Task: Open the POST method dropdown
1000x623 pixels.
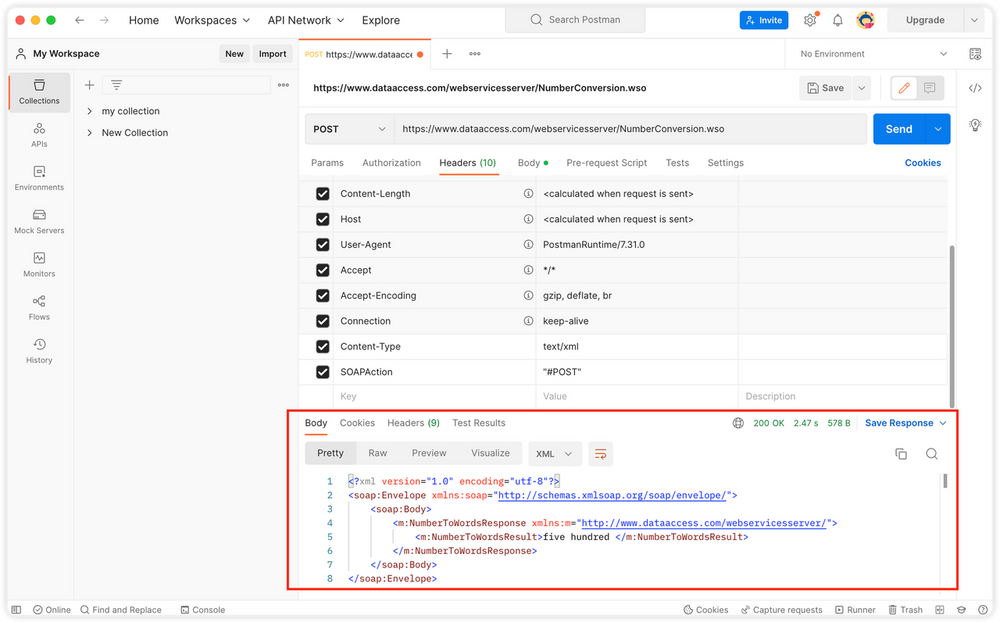Action: pos(349,129)
